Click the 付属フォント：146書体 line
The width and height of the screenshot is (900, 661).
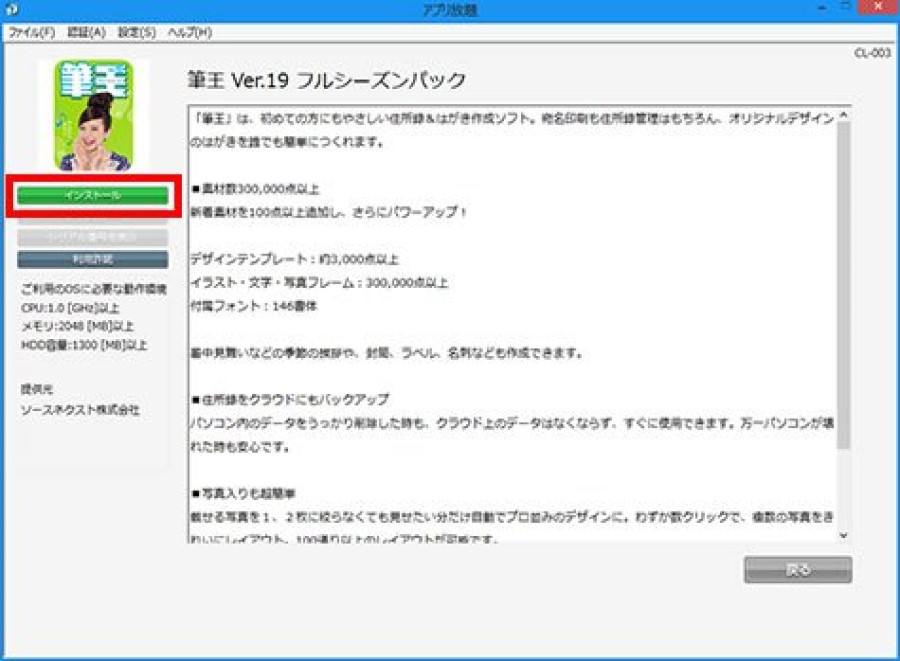pyautogui.click(x=253, y=306)
